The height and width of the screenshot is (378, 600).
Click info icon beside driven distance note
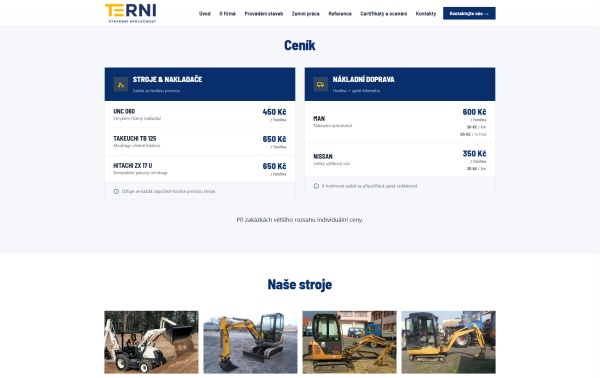316,186
